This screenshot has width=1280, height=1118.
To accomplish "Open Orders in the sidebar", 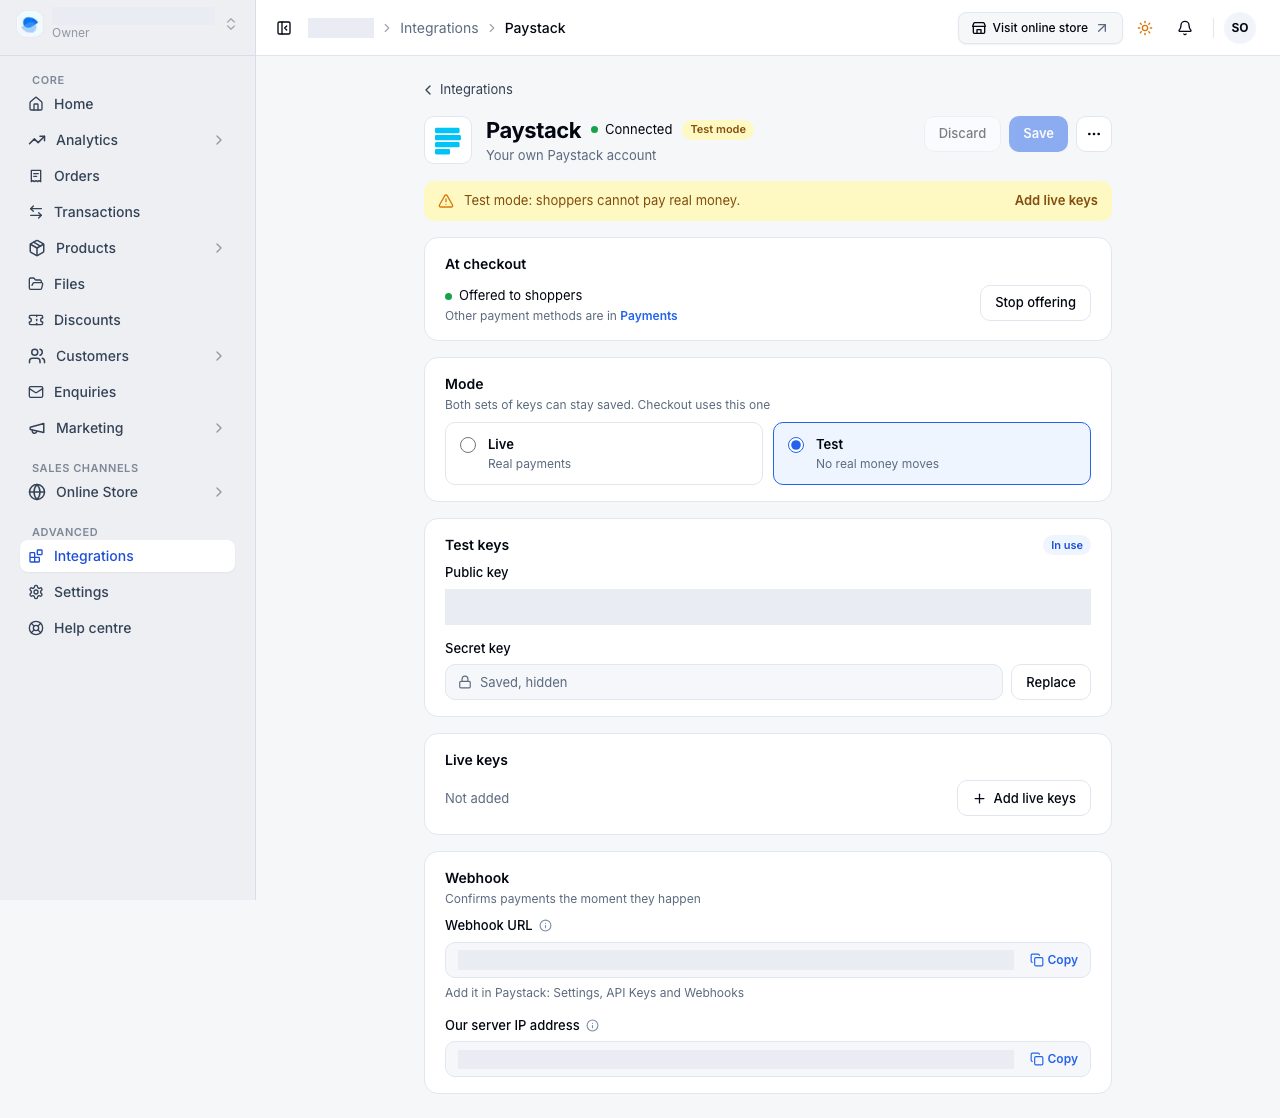I will pos(127,176).
